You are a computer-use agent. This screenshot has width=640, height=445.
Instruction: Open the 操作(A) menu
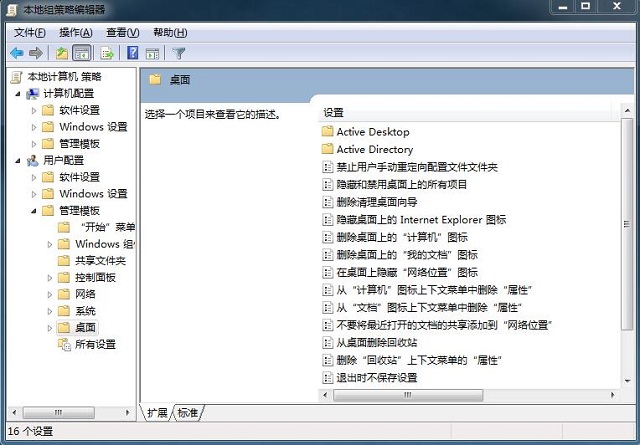click(x=76, y=33)
